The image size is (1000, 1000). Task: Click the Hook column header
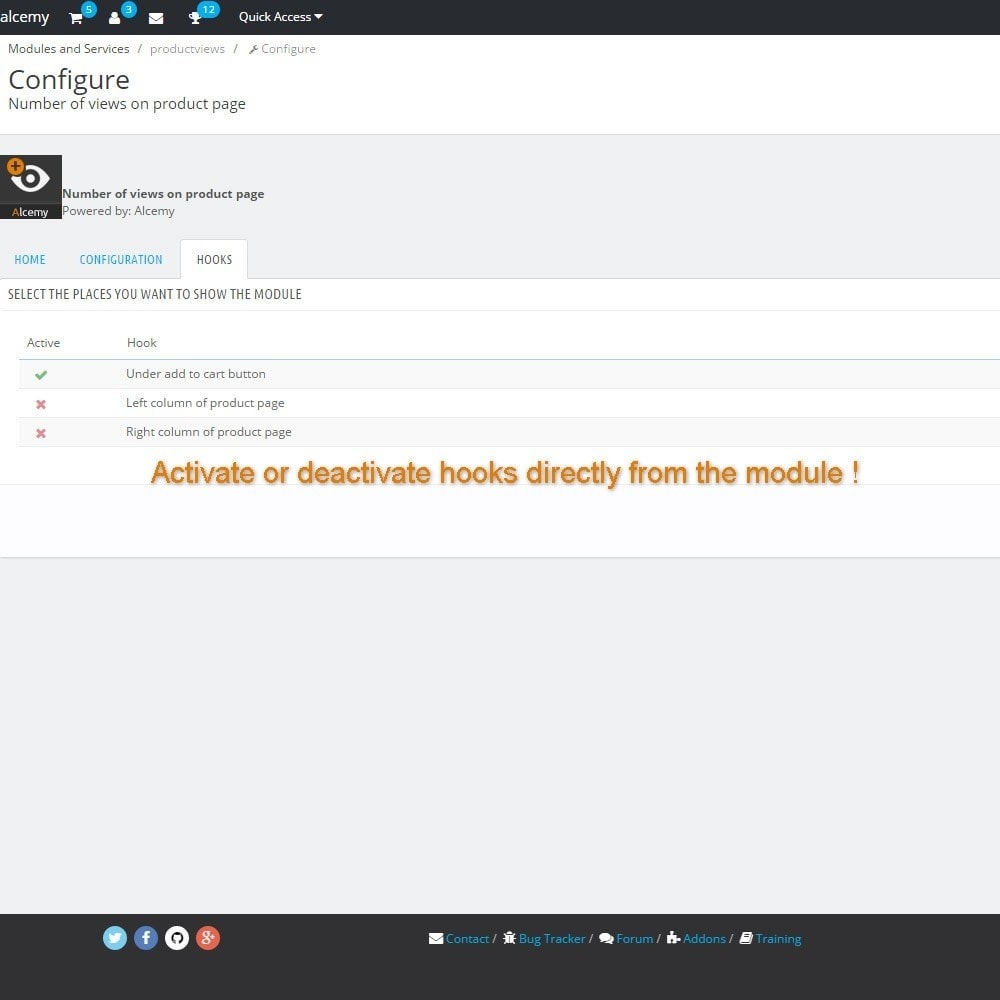pyautogui.click(x=142, y=343)
